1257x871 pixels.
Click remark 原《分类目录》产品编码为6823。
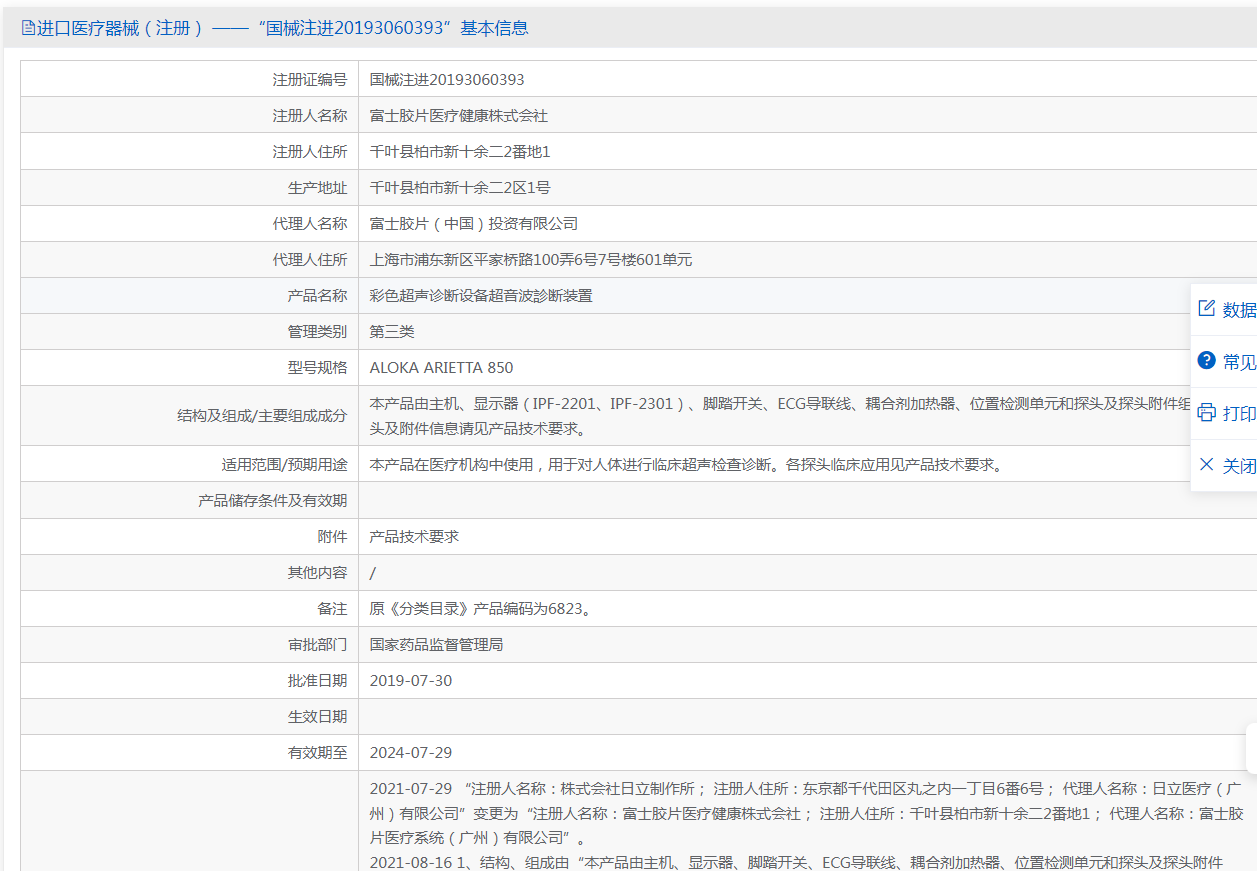click(x=481, y=609)
